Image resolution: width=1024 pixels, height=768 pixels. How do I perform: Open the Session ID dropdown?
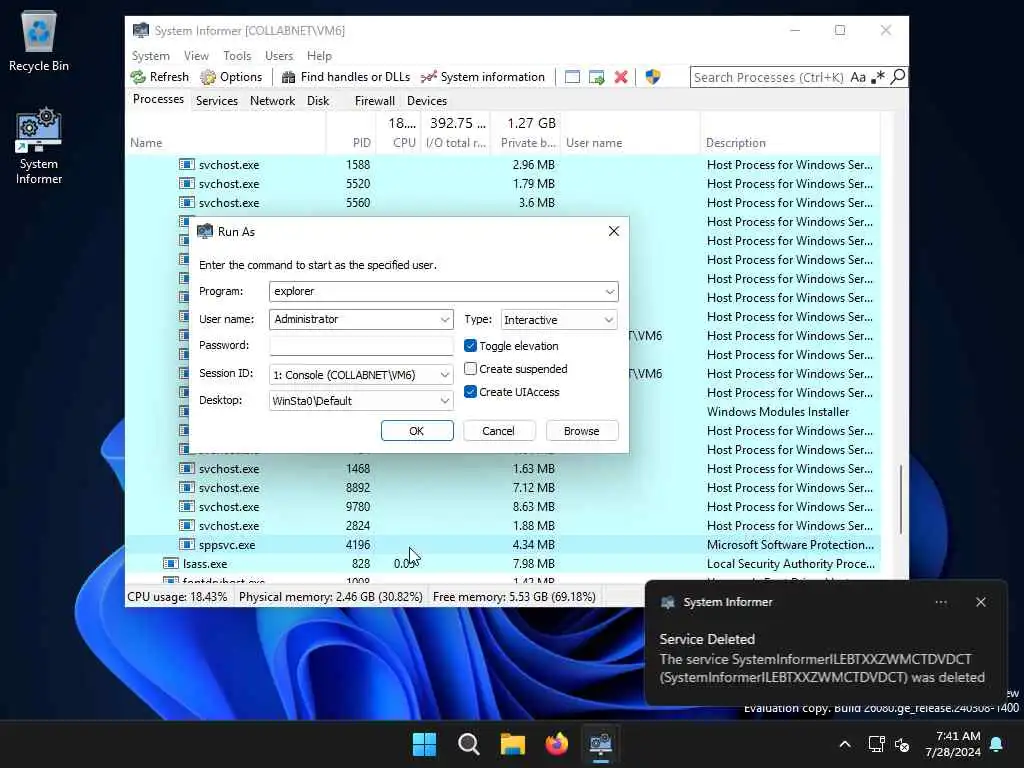click(445, 375)
